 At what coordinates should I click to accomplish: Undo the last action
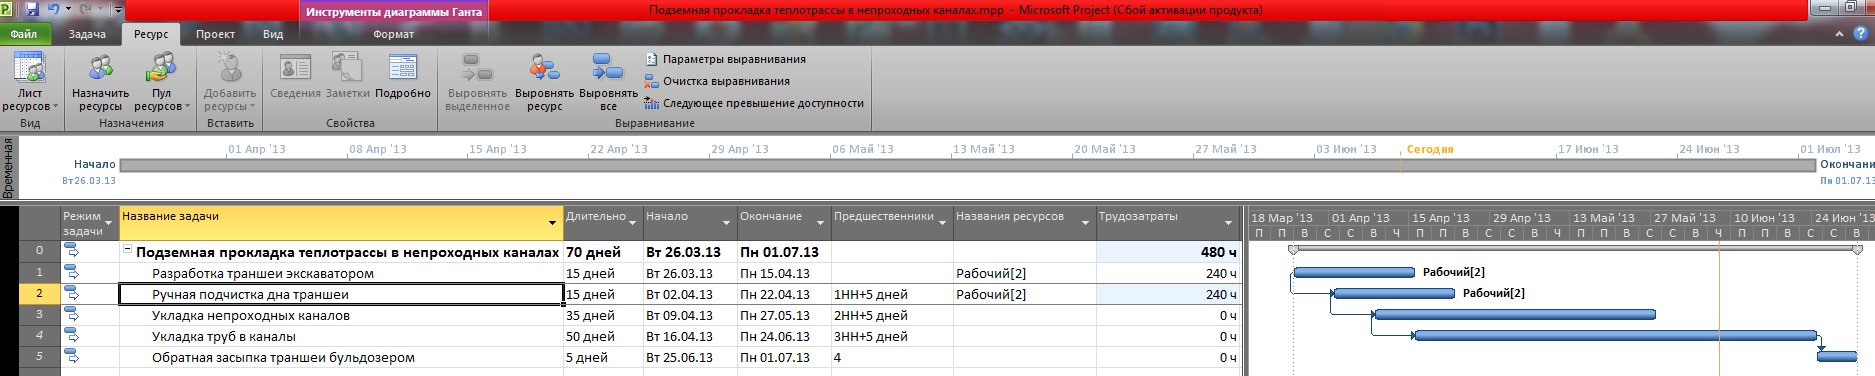click(x=53, y=10)
